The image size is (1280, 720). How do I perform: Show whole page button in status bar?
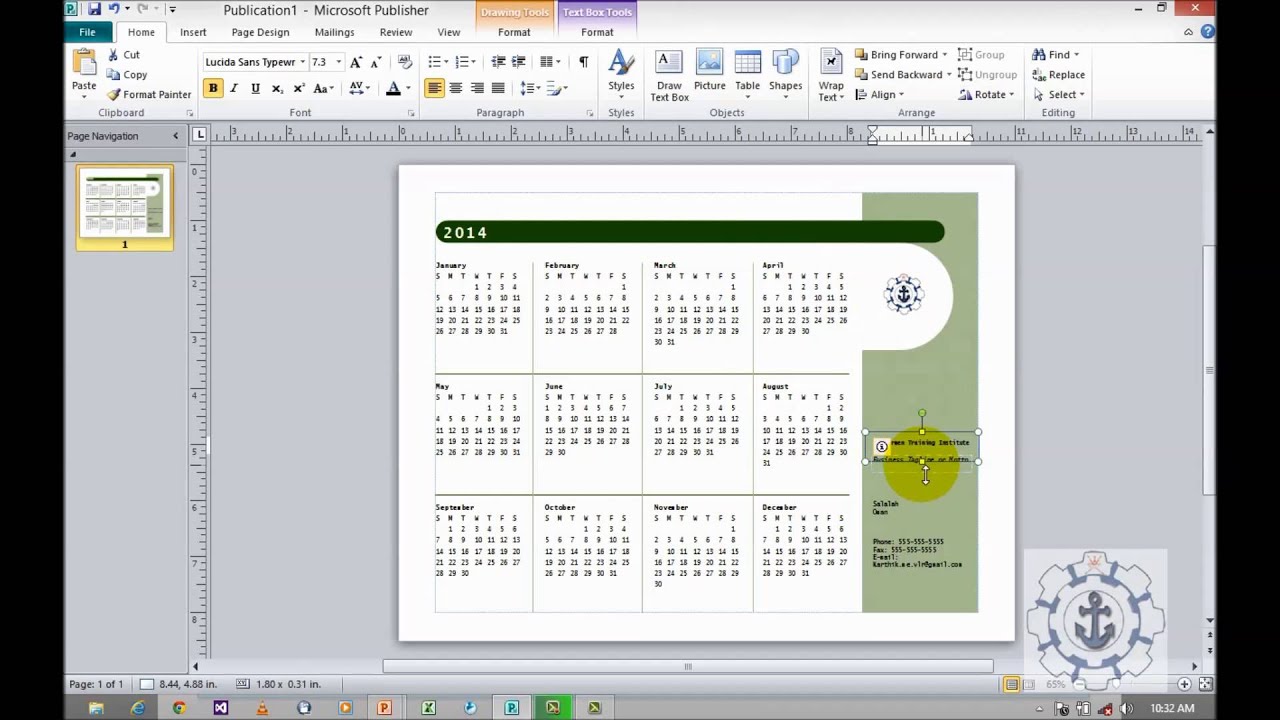pyautogui.click(x=1205, y=685)
